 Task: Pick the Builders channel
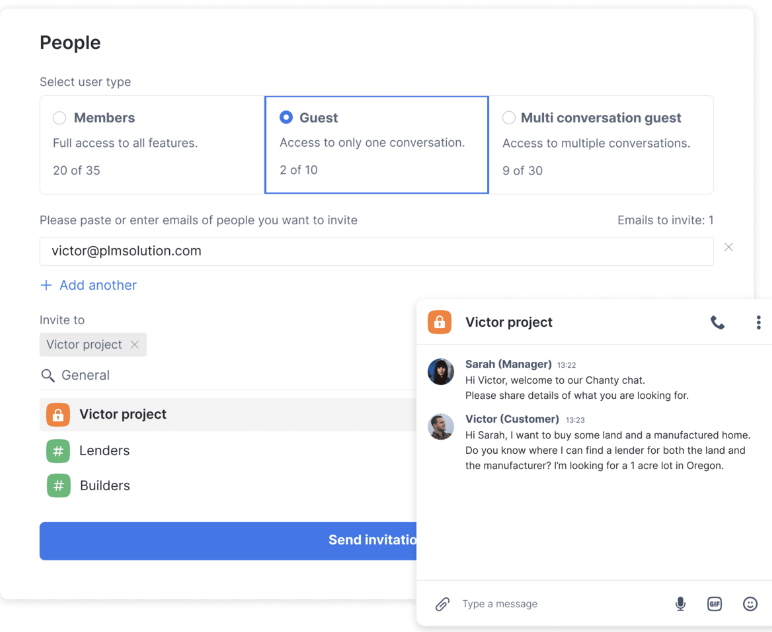(x=104, y=486)
